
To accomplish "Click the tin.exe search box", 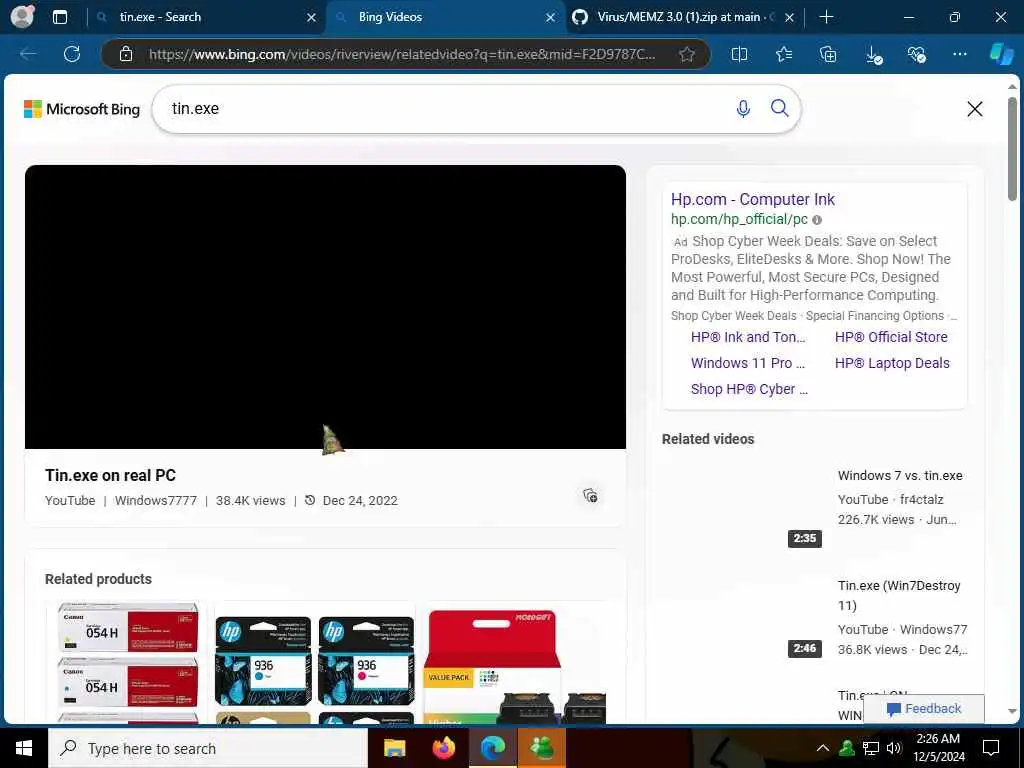I will tap(444, 109).
